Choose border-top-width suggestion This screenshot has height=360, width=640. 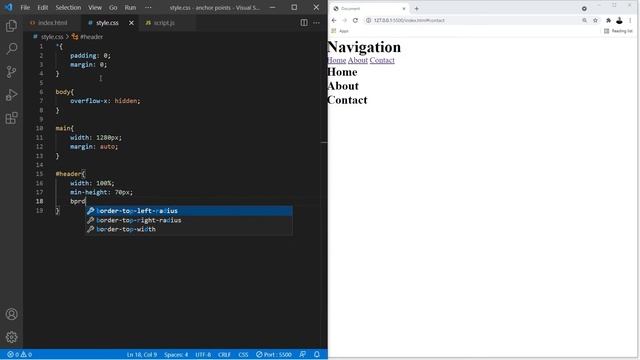pyautogui.click(x=189, y=229)
